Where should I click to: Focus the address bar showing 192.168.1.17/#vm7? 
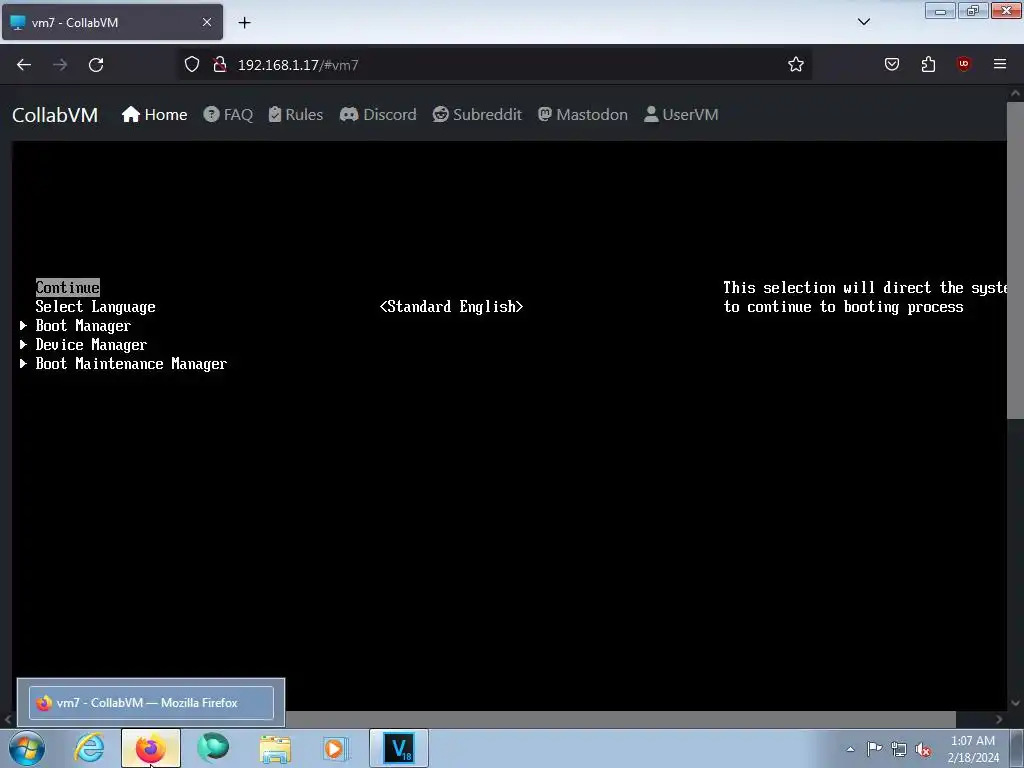pyautogui.click(x=496, y=65)
